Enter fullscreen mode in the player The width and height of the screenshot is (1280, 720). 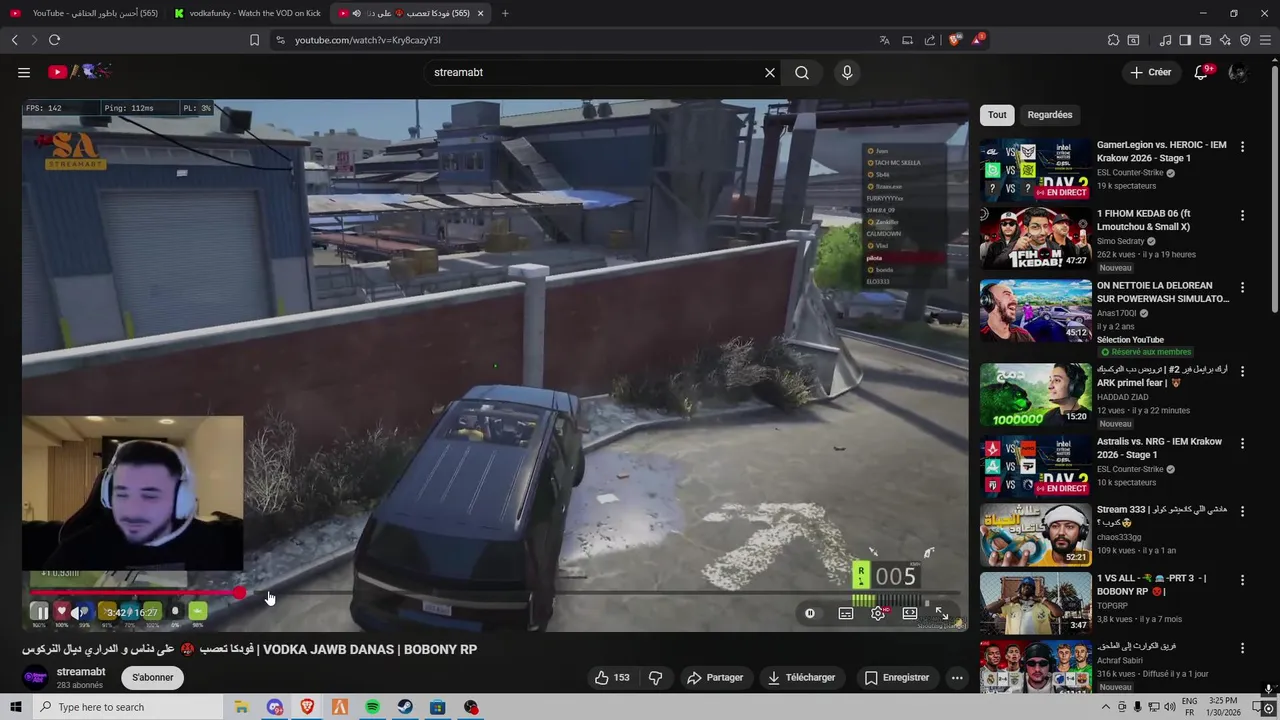pyautogui.click(x=942, y=613)
